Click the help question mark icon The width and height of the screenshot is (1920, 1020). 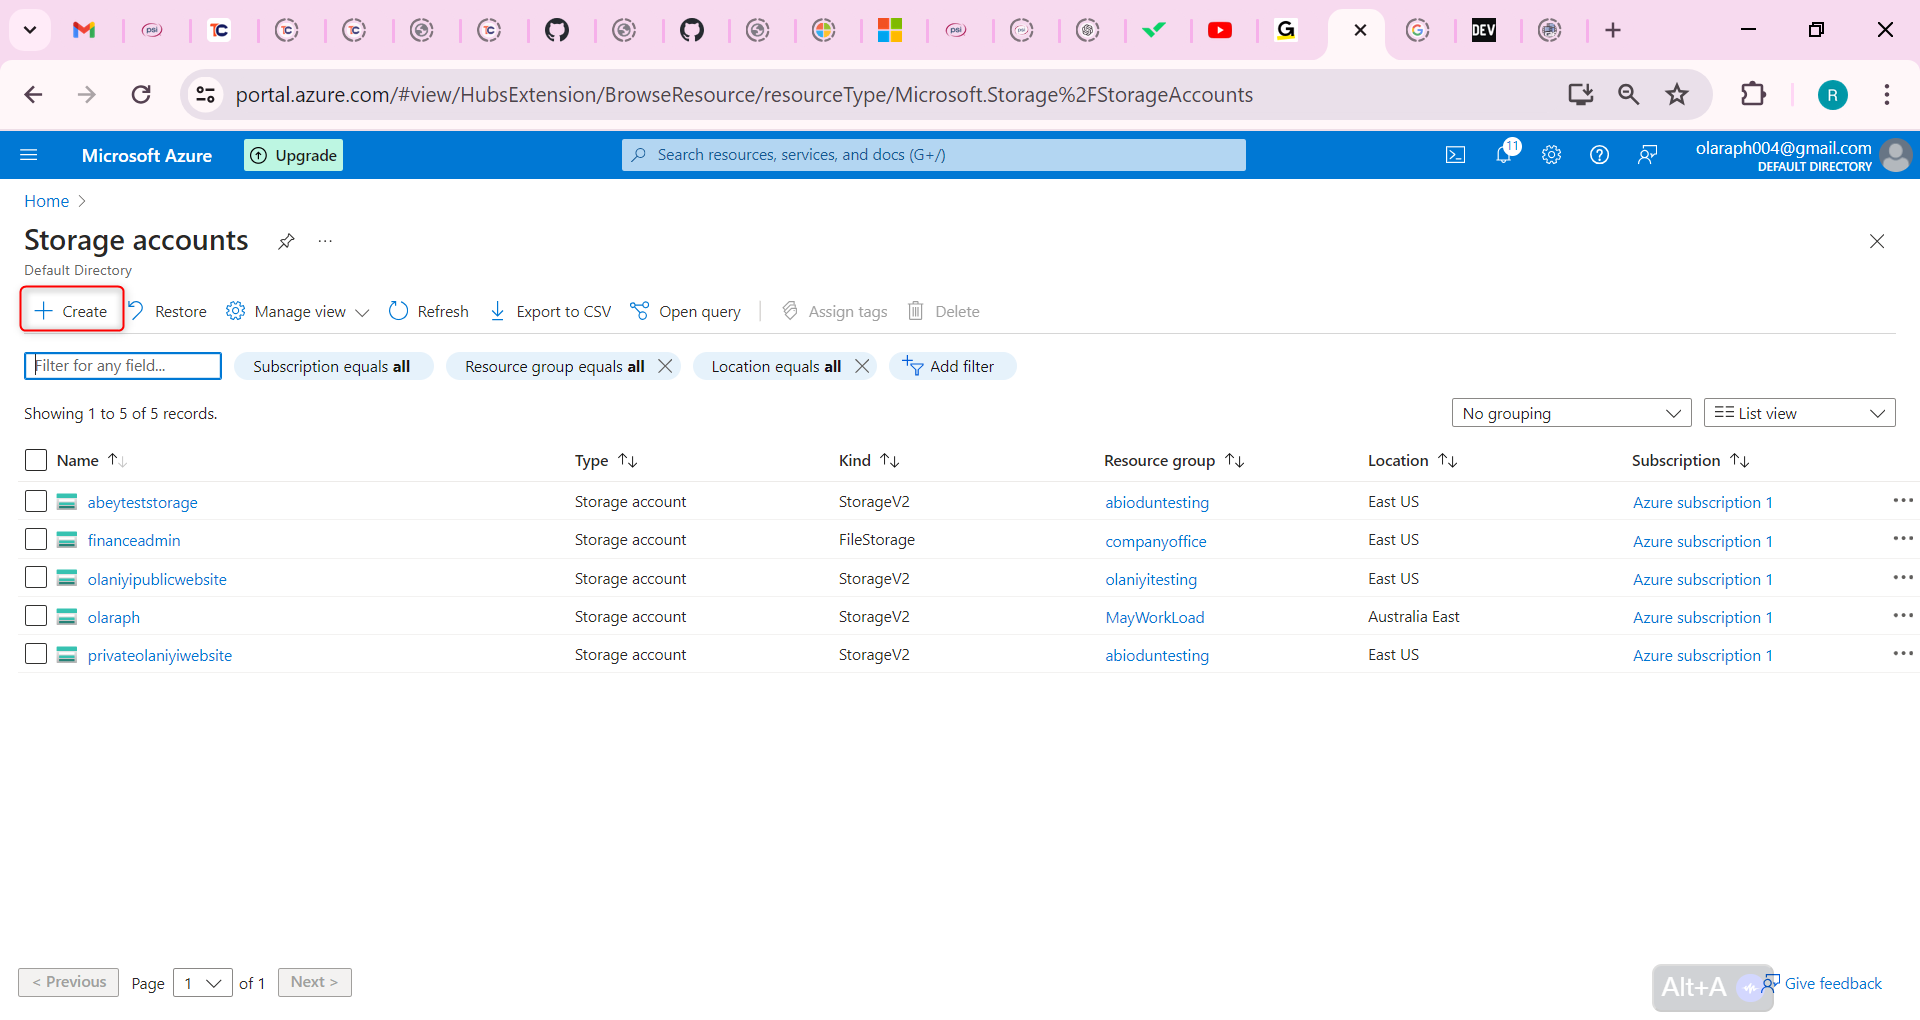(1599, 155)
